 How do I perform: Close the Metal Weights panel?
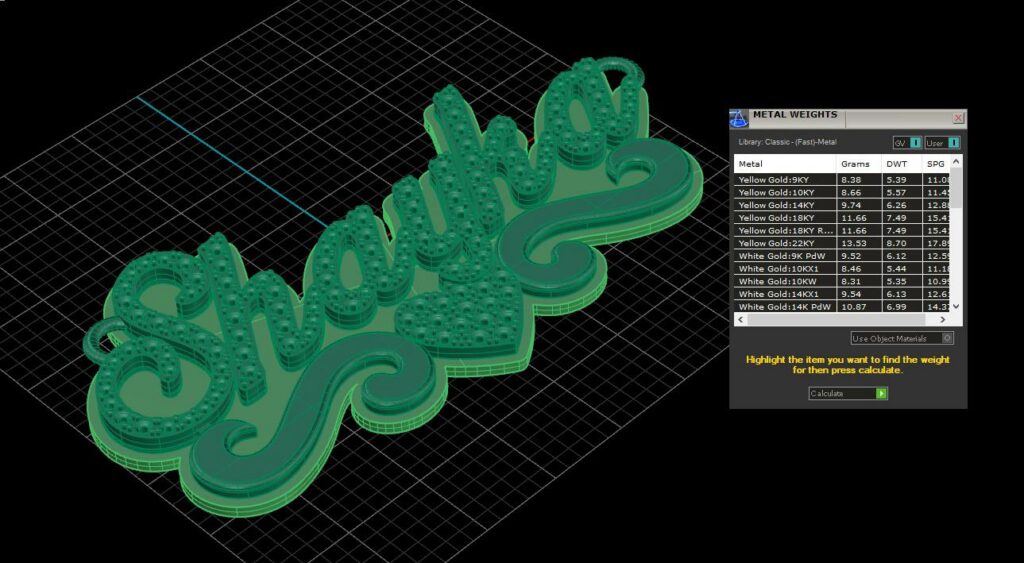pos(958,118)
